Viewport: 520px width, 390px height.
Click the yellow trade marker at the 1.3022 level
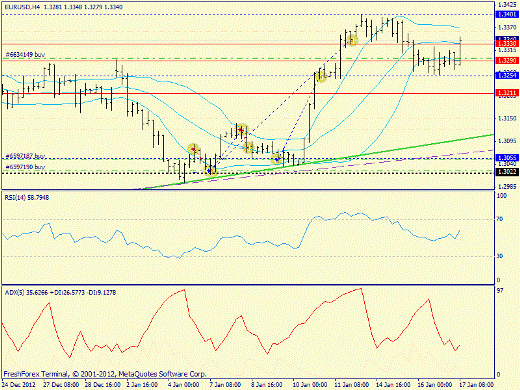pyautogui.click(x=210, y=171)
